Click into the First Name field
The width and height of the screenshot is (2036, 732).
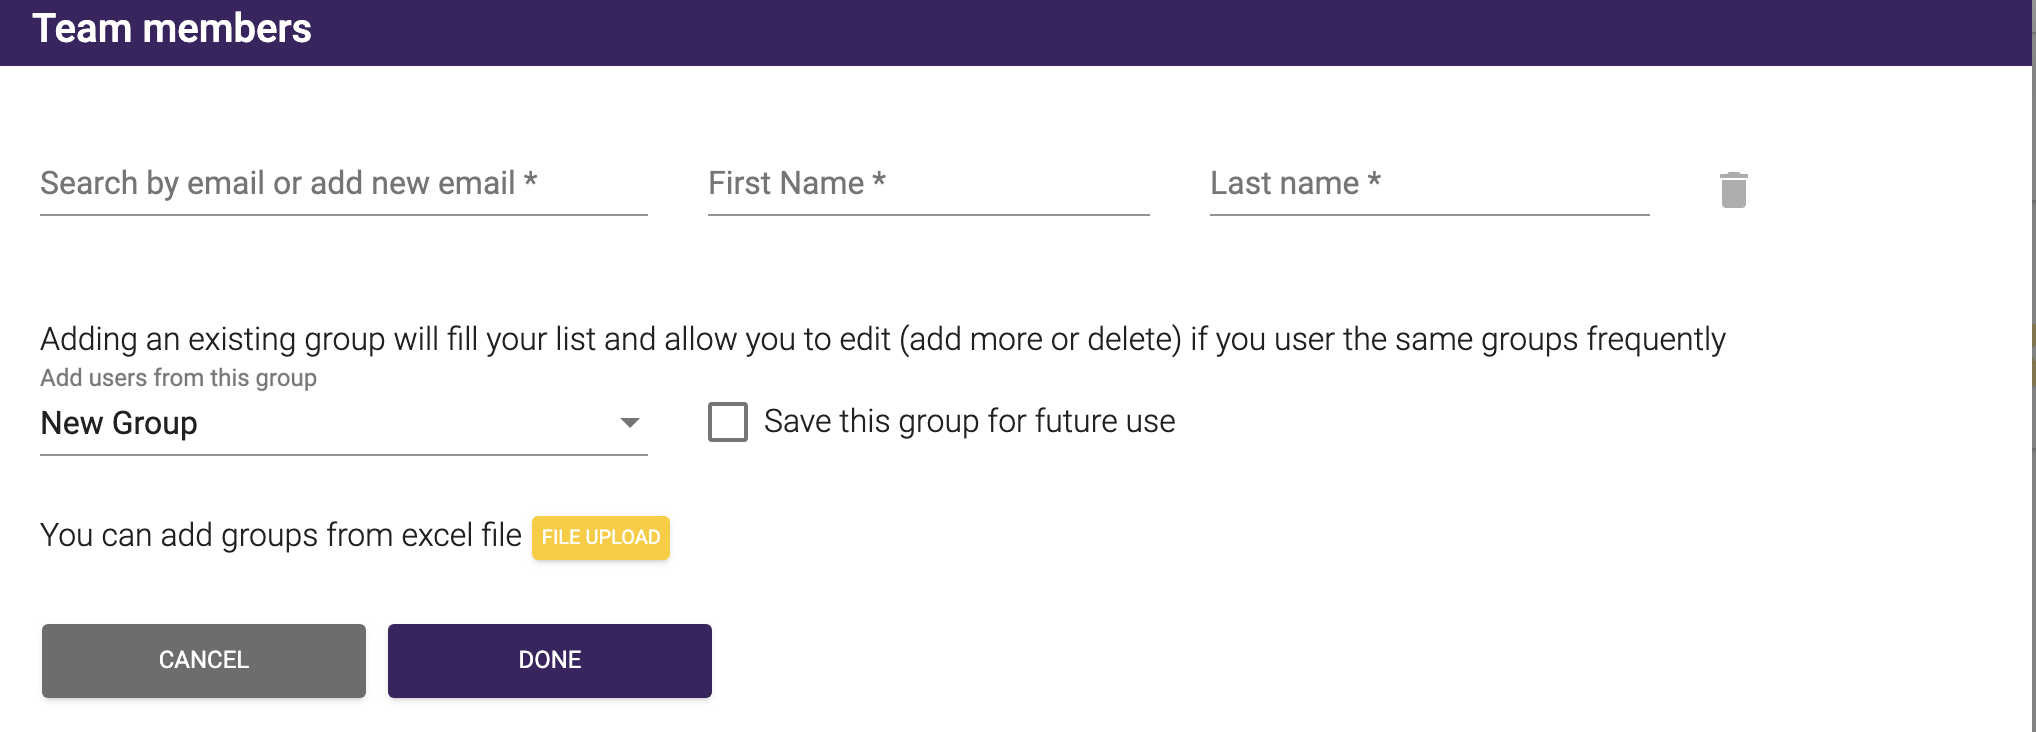tap(928, 185)
